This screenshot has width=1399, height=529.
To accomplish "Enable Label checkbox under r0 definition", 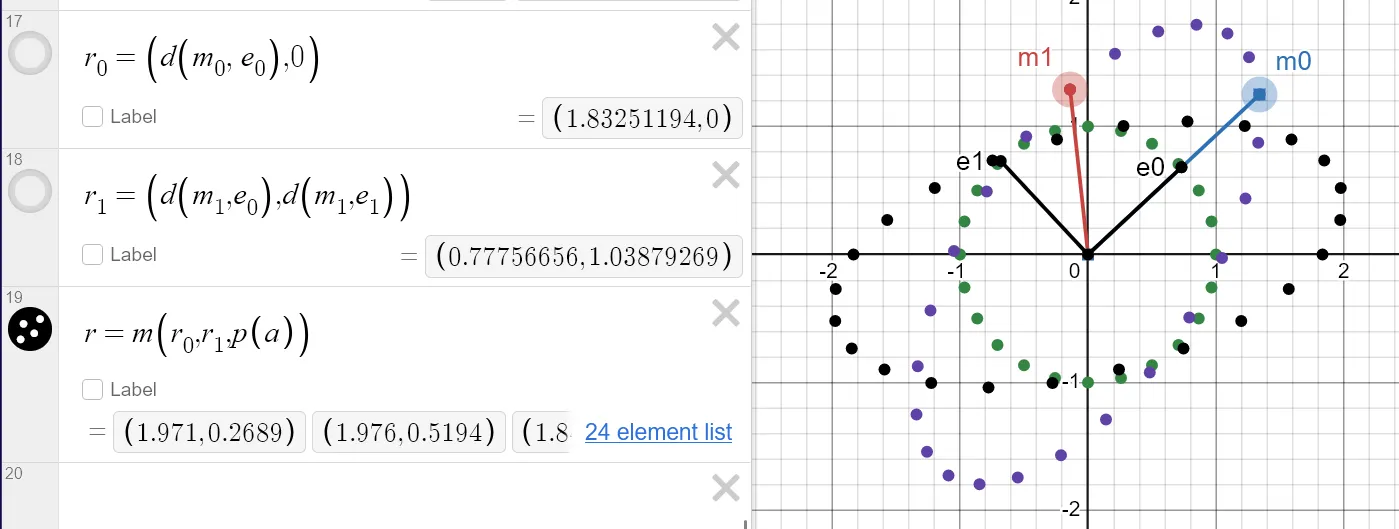I will point(92,117).
